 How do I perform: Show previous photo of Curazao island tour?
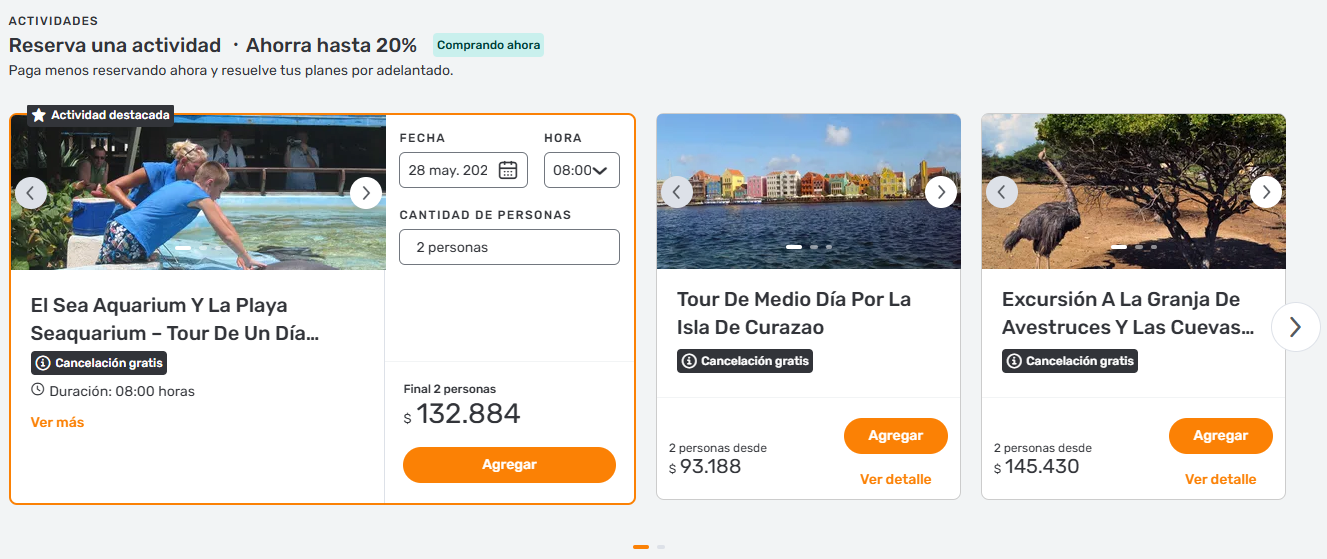(677, 192)
